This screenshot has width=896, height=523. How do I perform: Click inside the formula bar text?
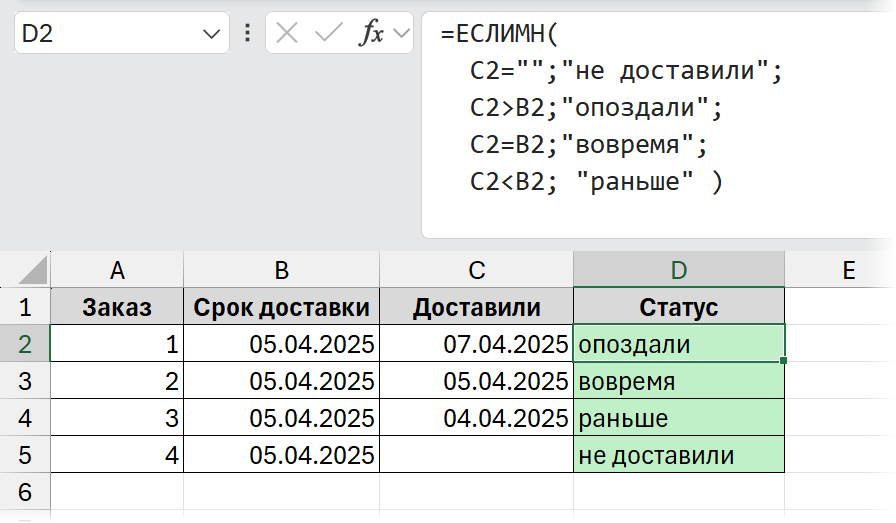pos(657,125)
